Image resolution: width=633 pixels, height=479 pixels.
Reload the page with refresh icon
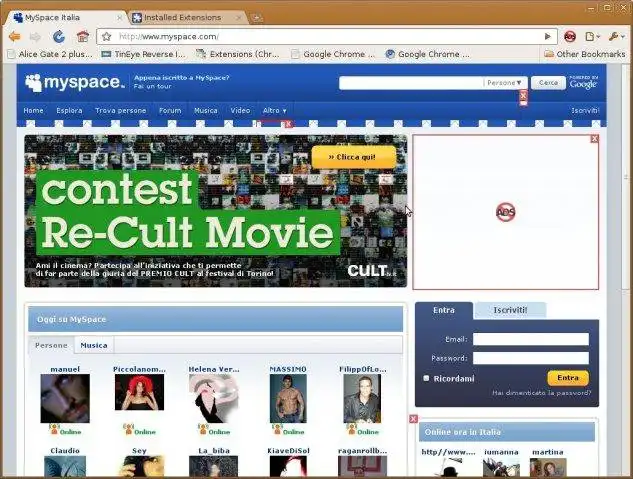pos(59,37)
